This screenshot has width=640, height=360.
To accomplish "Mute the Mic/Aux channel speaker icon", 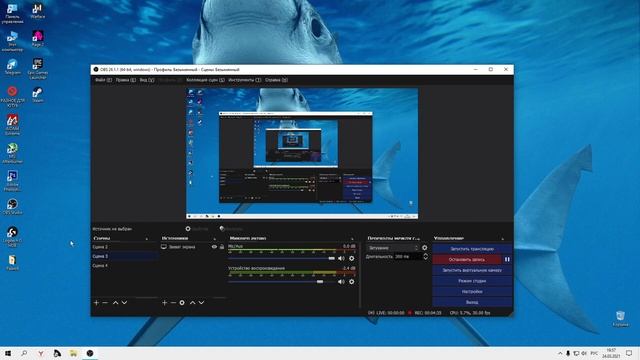I will [341, 258].
